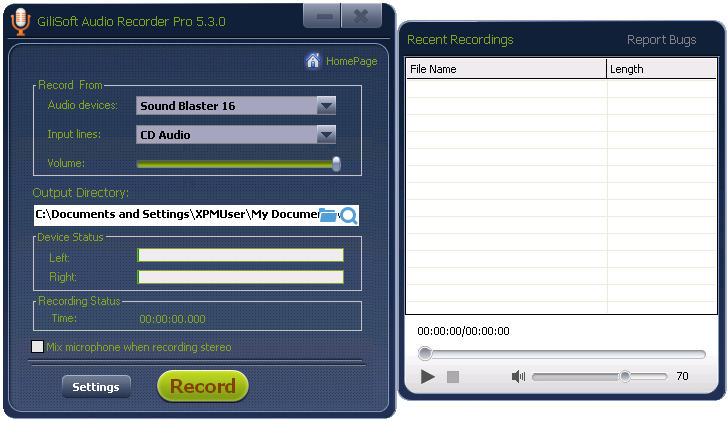Image resolution: width=728 pixels, height=421 pixels.
Task: Close the GiliSoft Audio Recorder window
Action: [x=361, y=16]
